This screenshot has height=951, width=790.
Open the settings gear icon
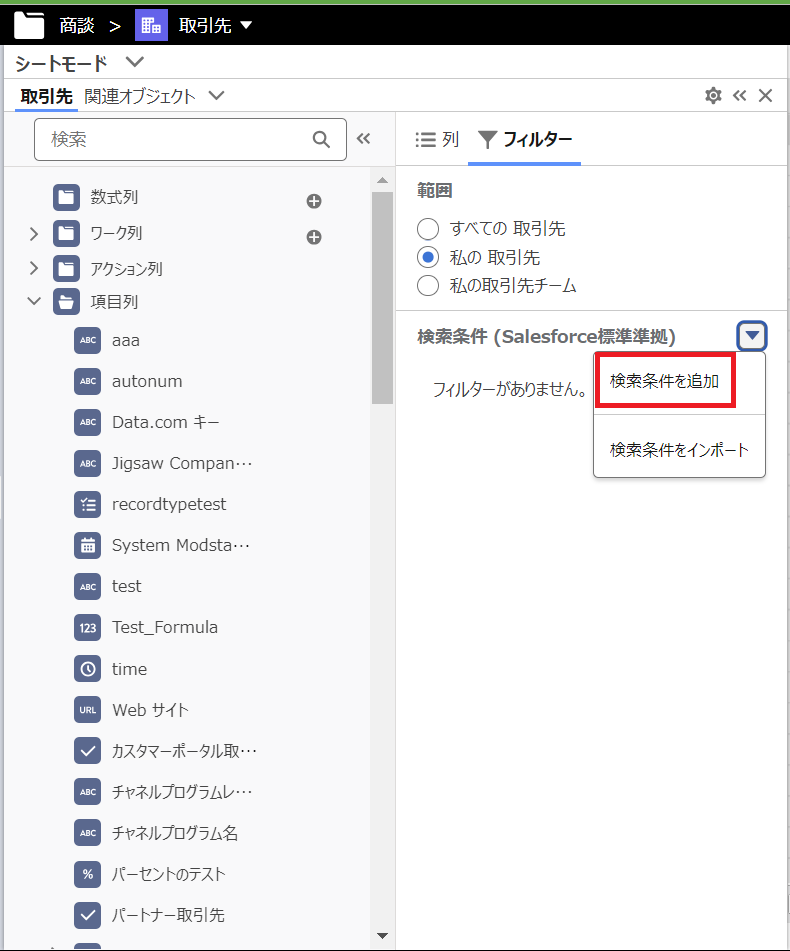point(714,95)
